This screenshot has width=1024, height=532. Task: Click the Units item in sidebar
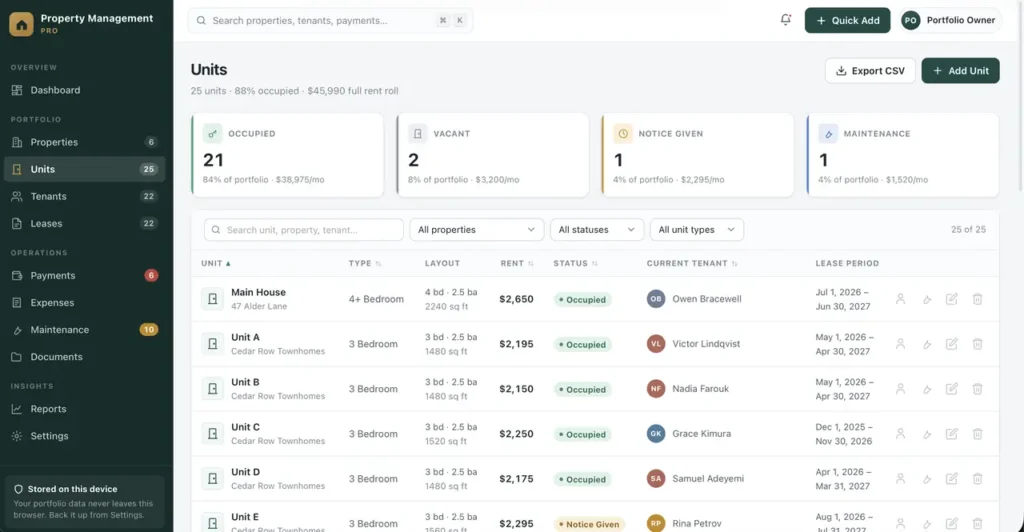[84, 169]
